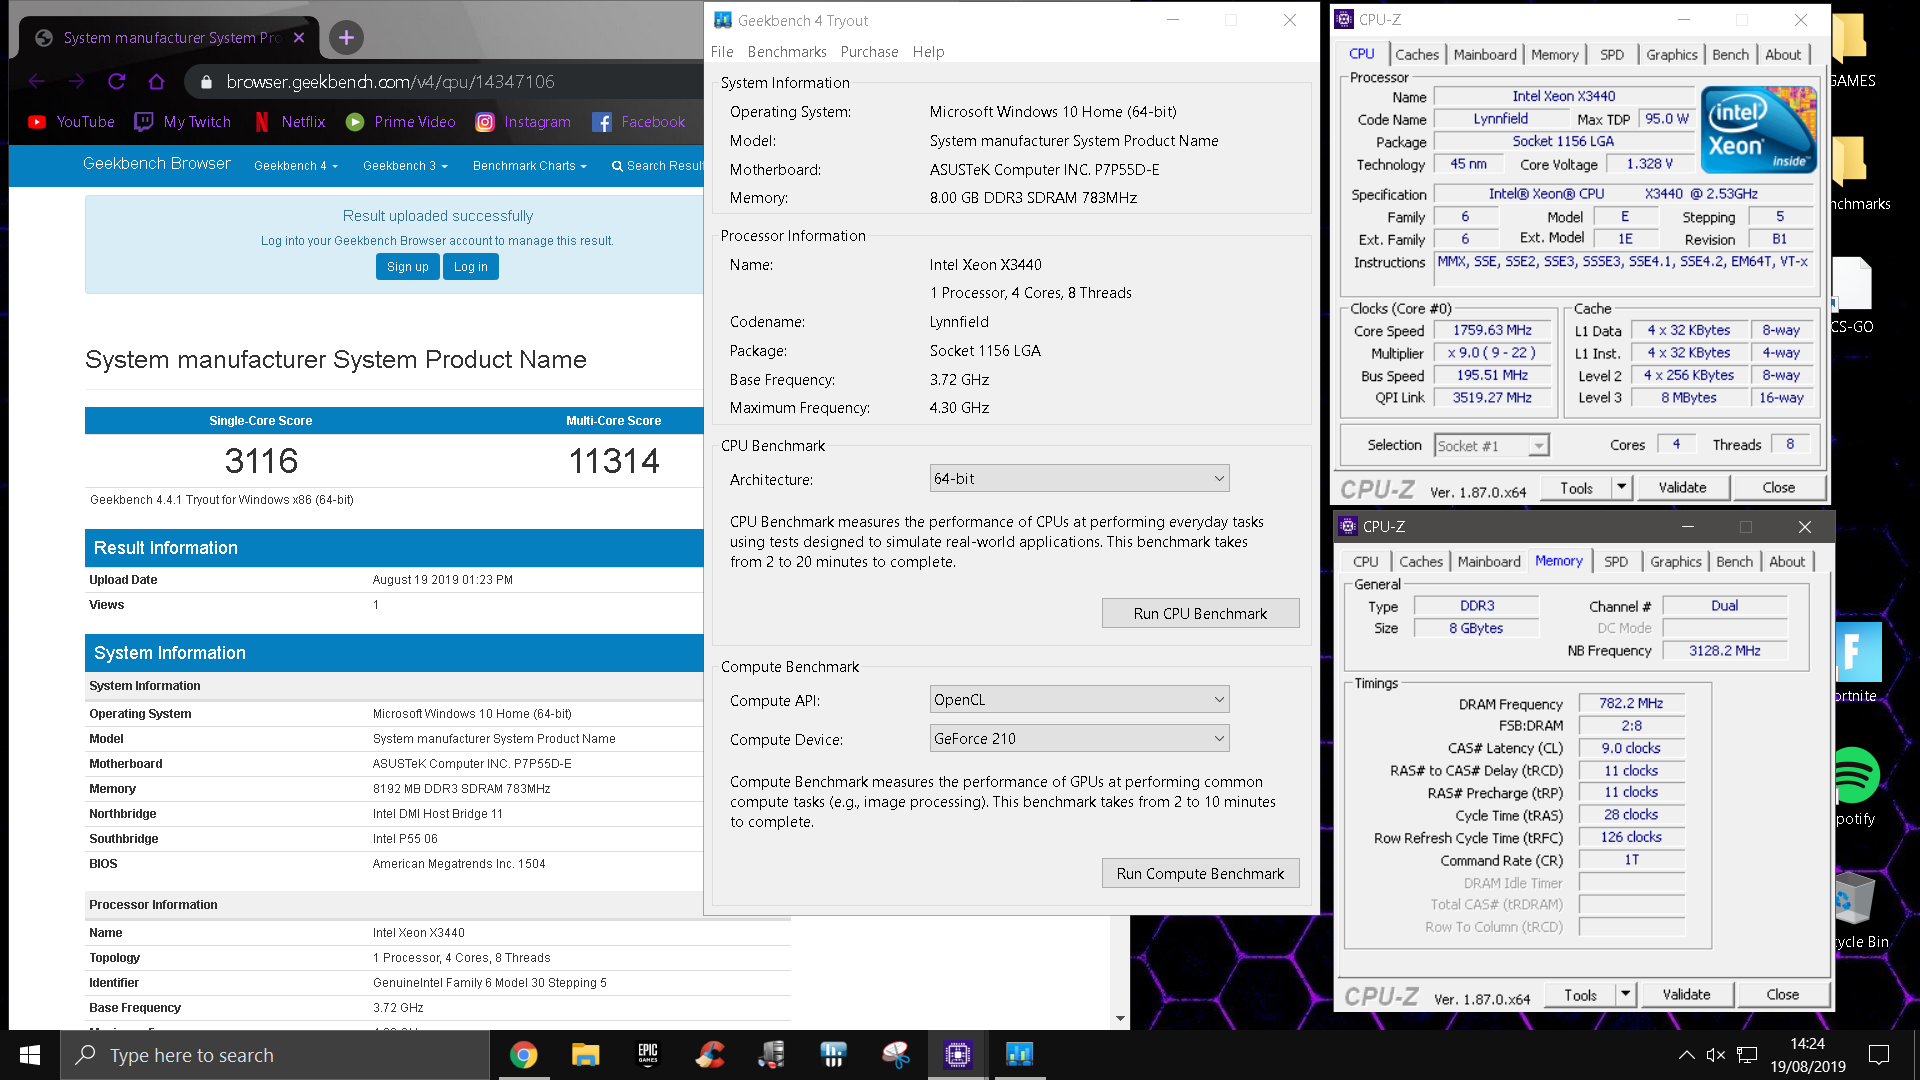Expand the Geekbench 3 dropdown menu
This screenshot has height=1080, width=1920.
[x=405, y=166]
